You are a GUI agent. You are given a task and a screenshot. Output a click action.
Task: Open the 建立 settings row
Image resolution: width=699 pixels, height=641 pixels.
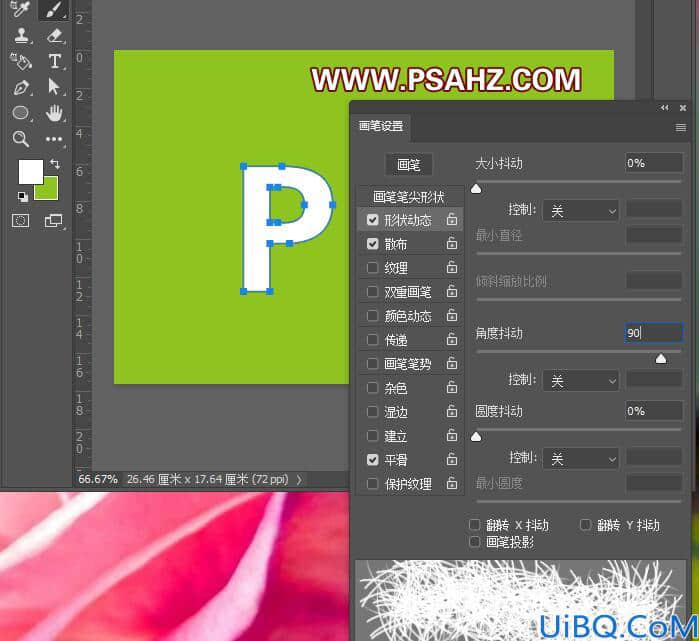(x=411, y=436)
